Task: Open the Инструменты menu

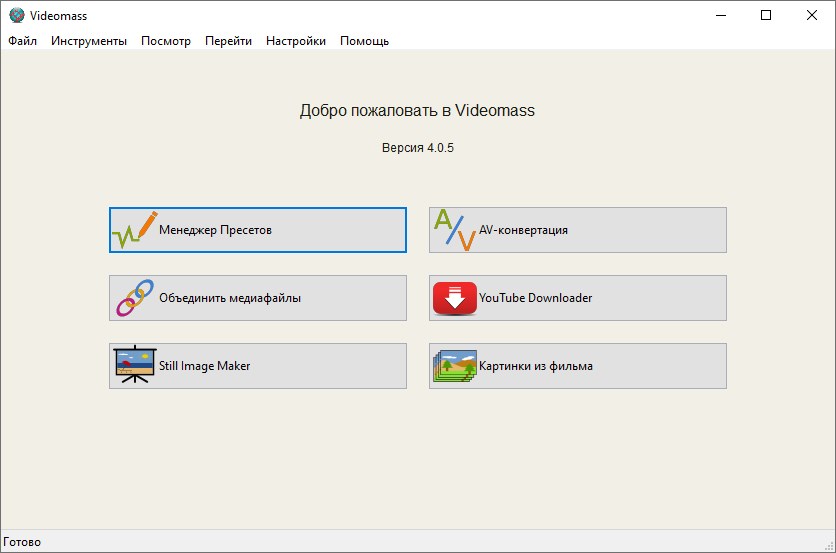Action: tap(89, 41)
